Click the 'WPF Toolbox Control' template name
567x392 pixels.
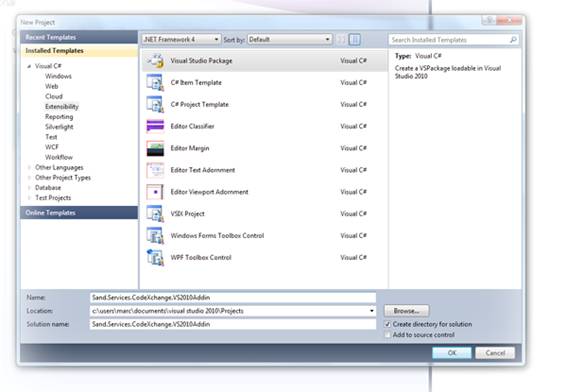click(x=201, y=257)
